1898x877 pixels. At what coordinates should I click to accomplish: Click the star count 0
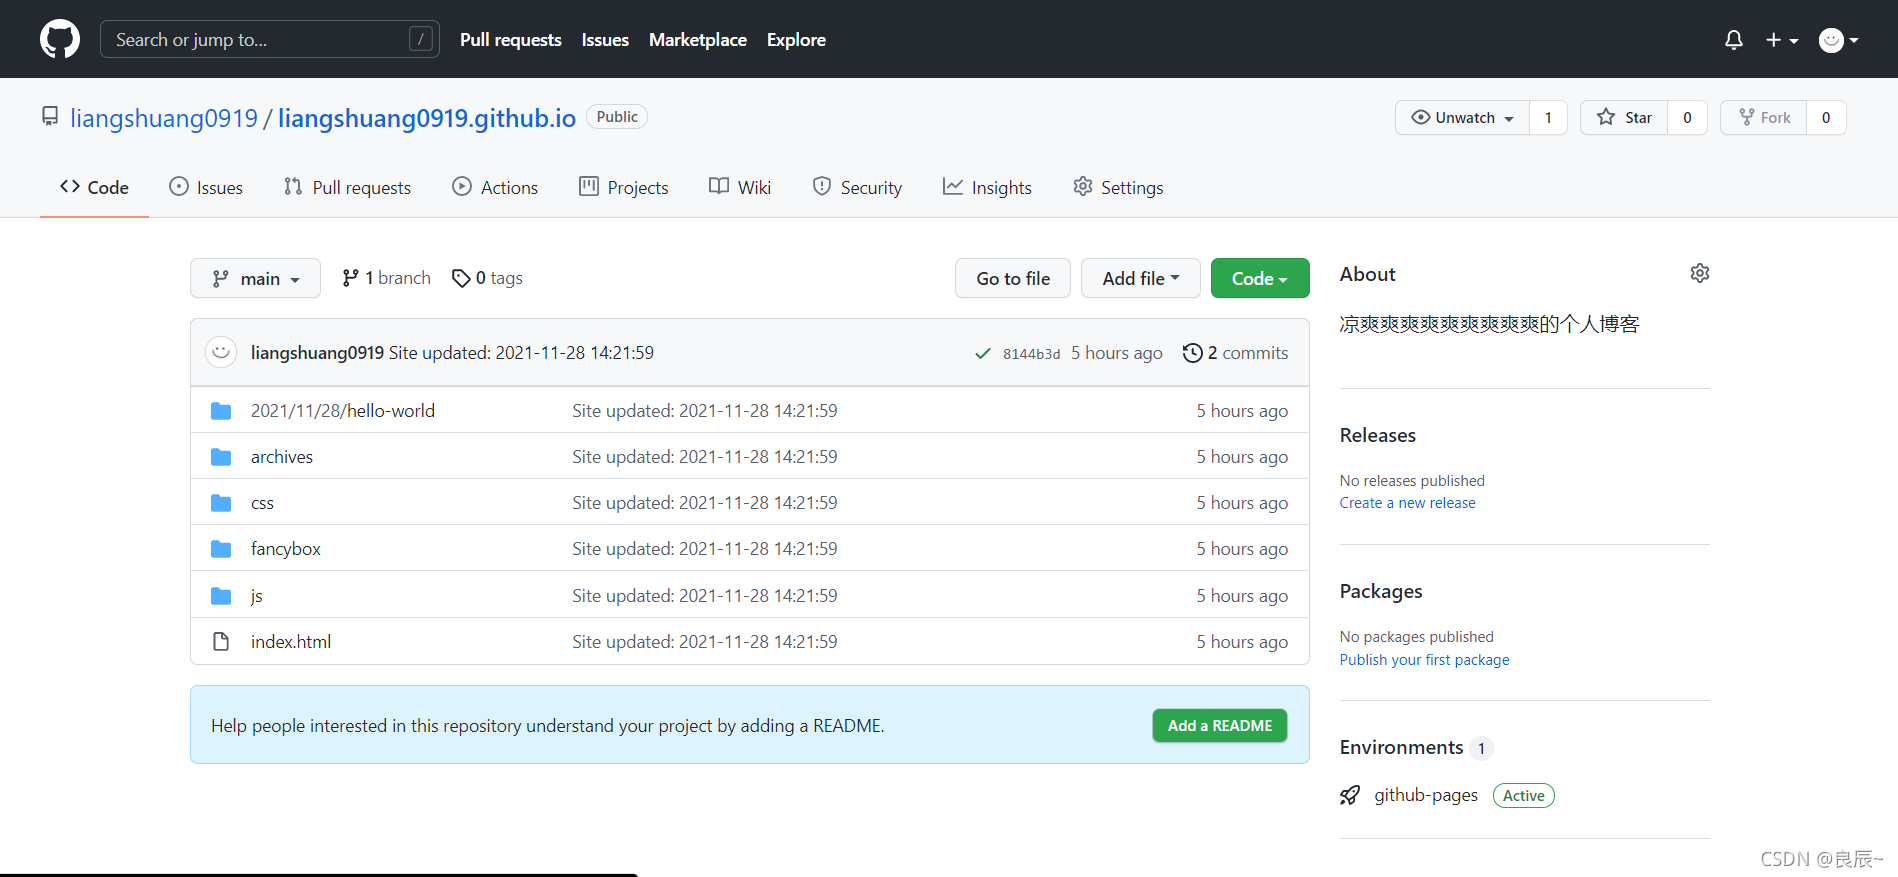1687,117
